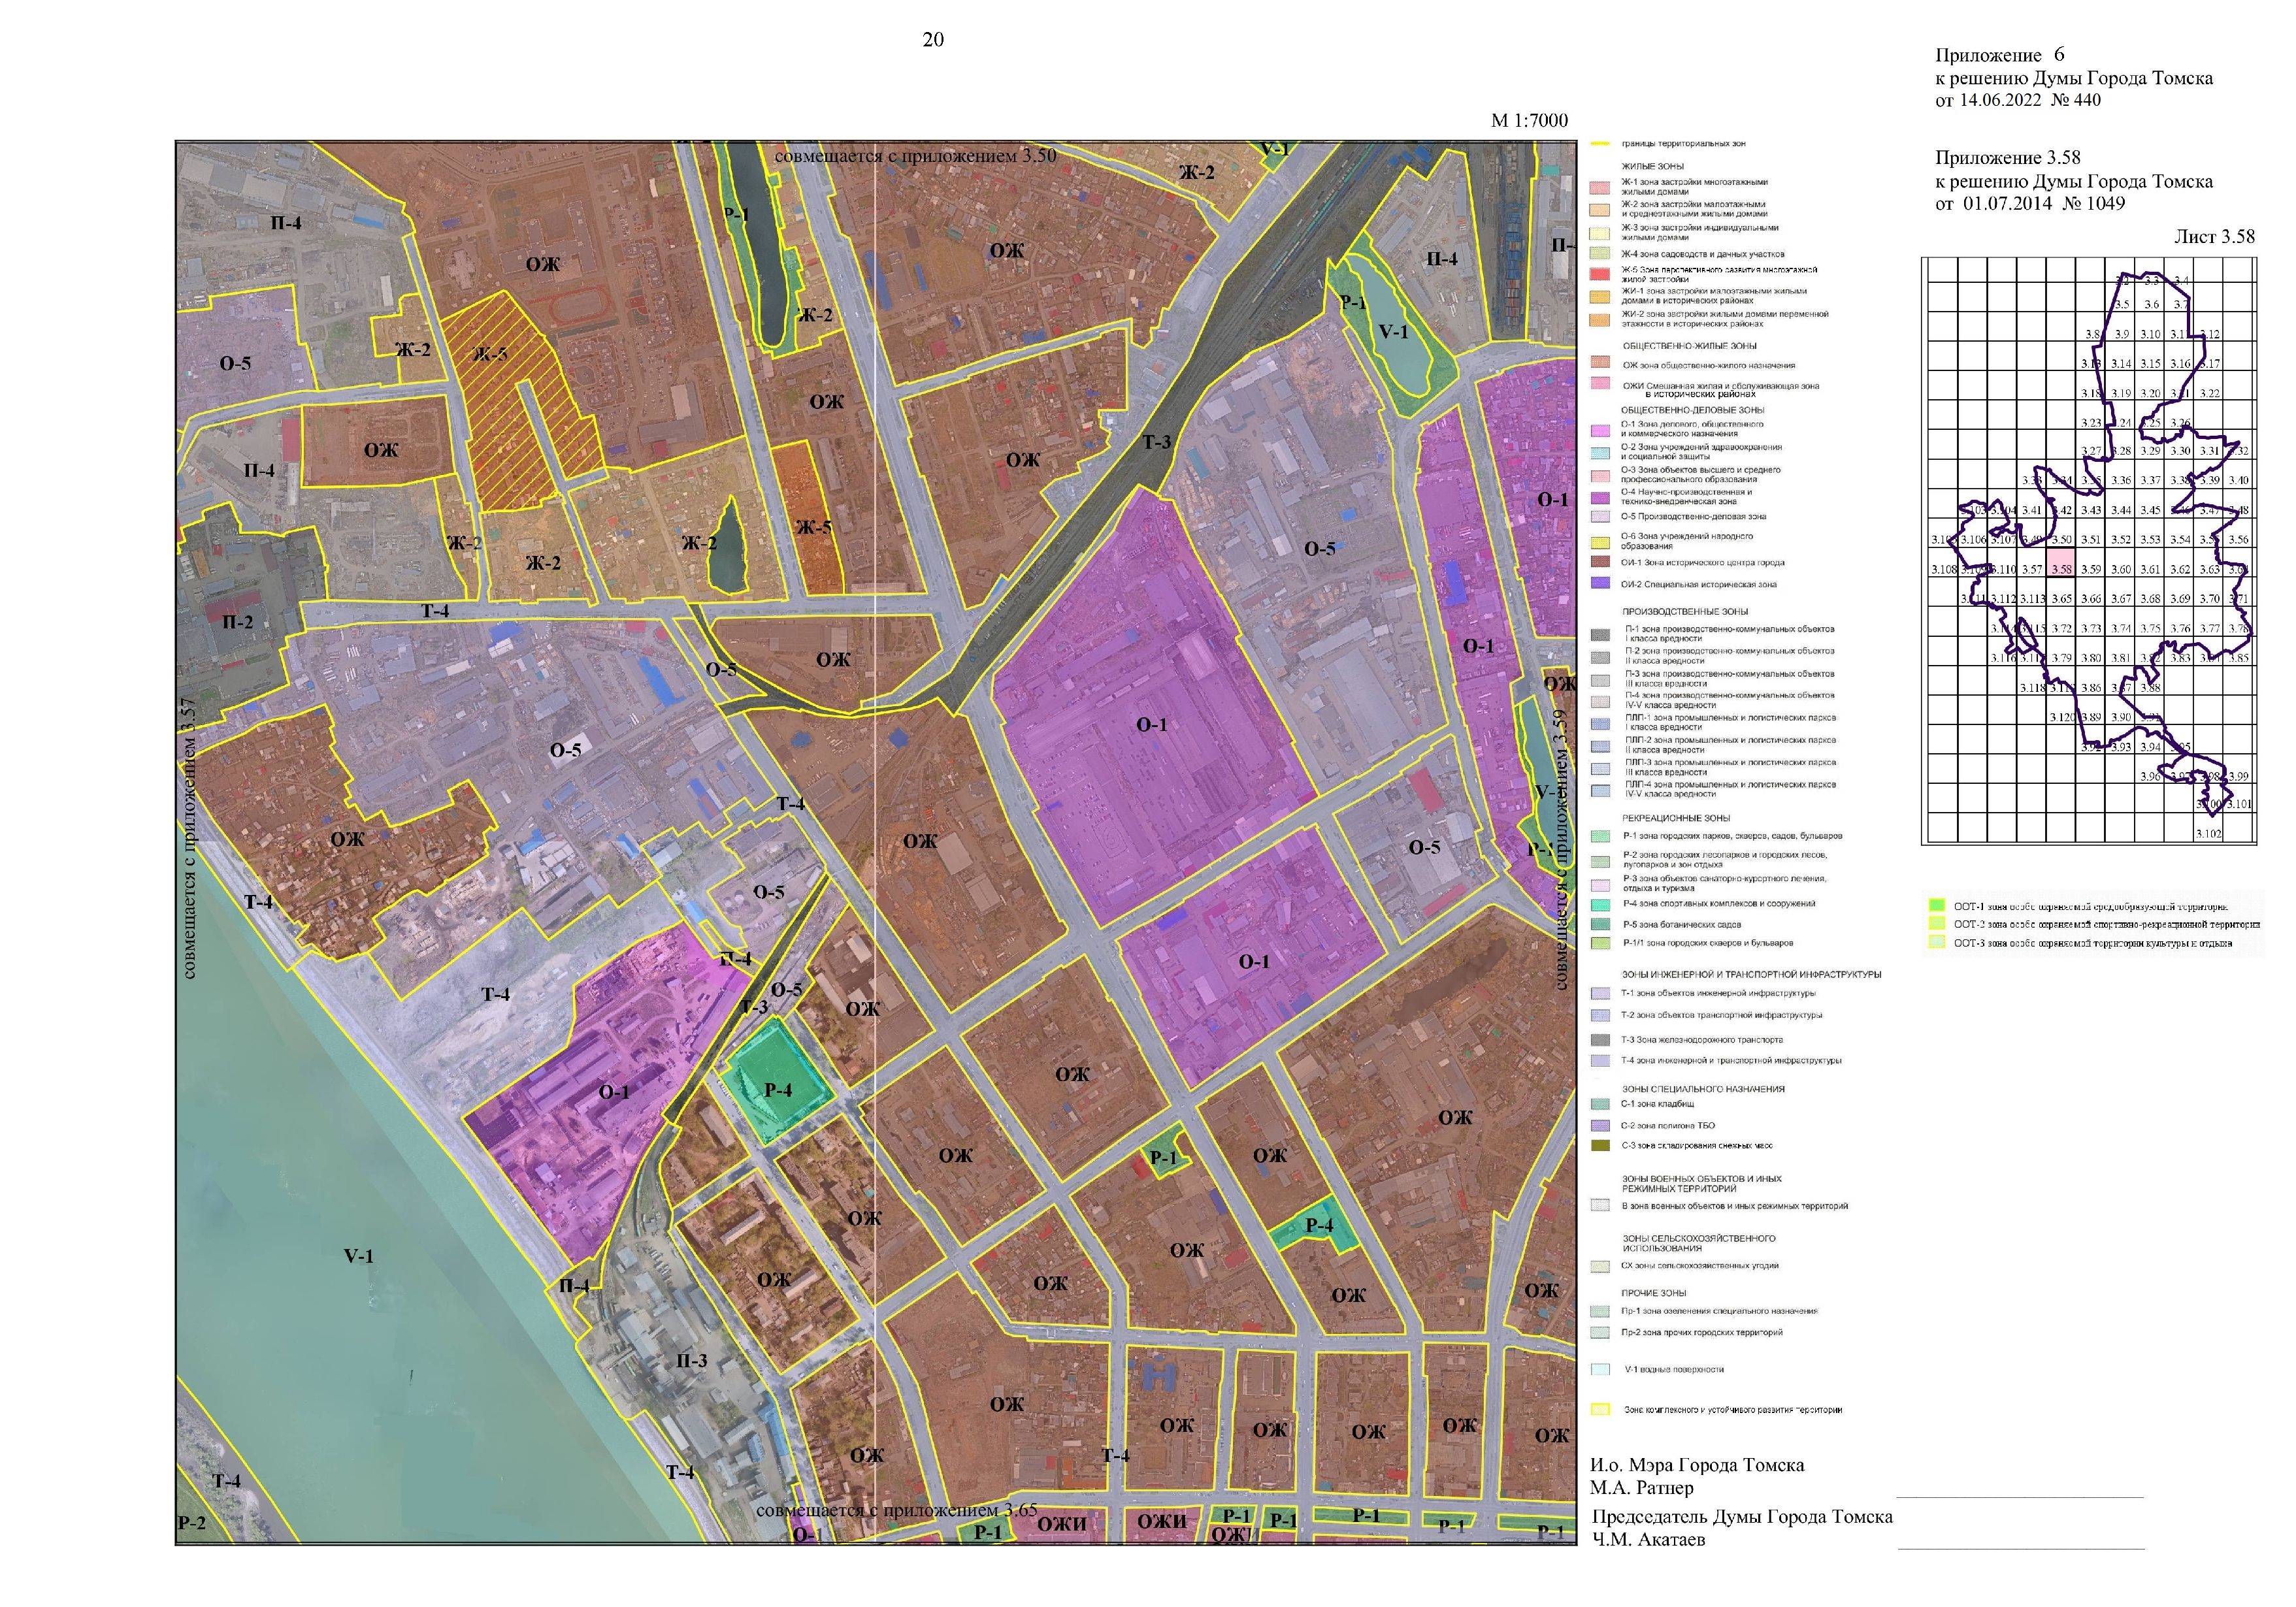This screenshot has height=1607, width=2296.
Task: Click the ОИ-2 purple legend swatch
Action: (x=1600, y=583)
